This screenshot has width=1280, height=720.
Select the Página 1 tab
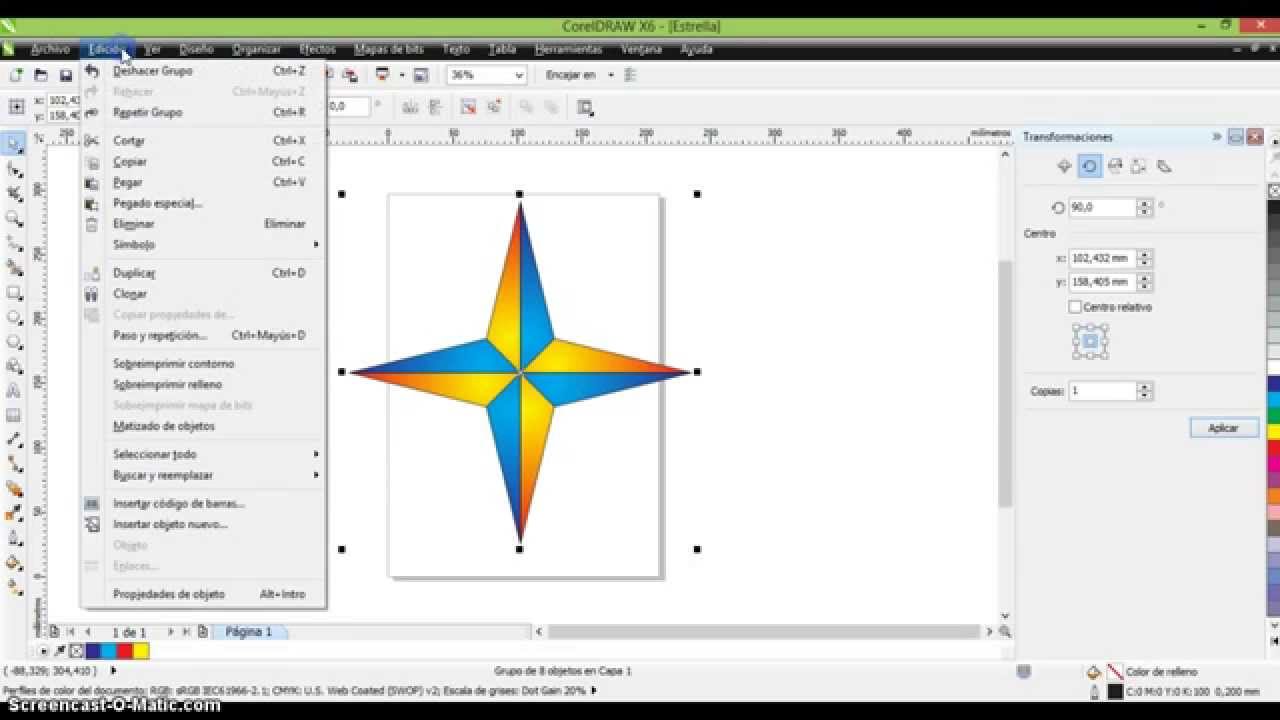pos(248,632)
